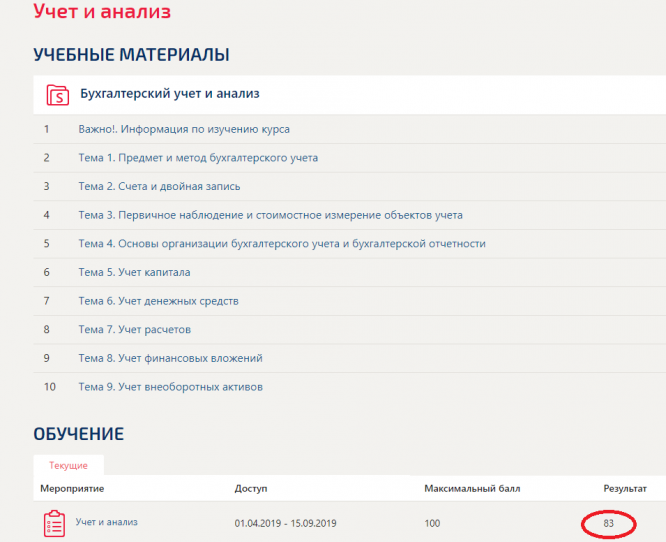Open Тема 2. Счета и двойная запись
This screenshot has height=542, width=666.
[159, 186]
